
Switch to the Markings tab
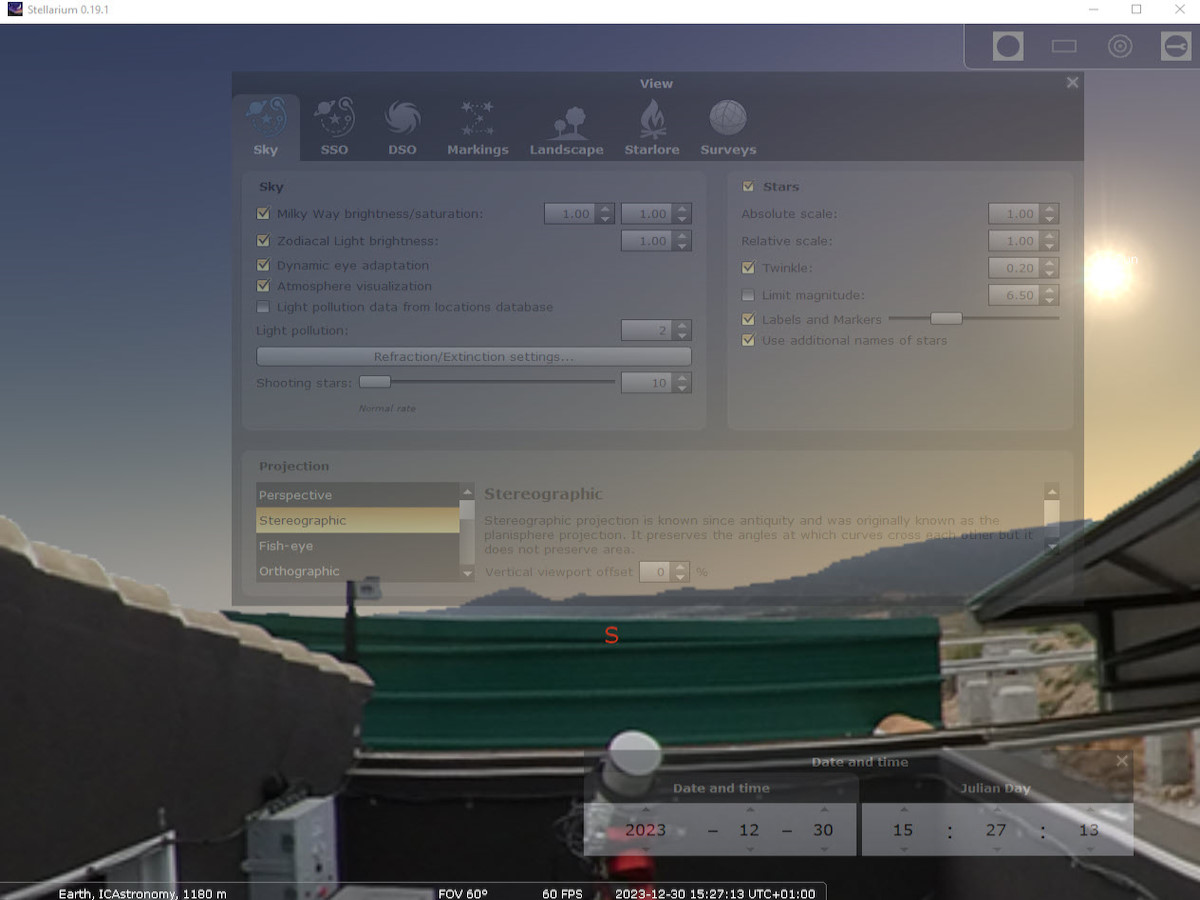(477, 127)
